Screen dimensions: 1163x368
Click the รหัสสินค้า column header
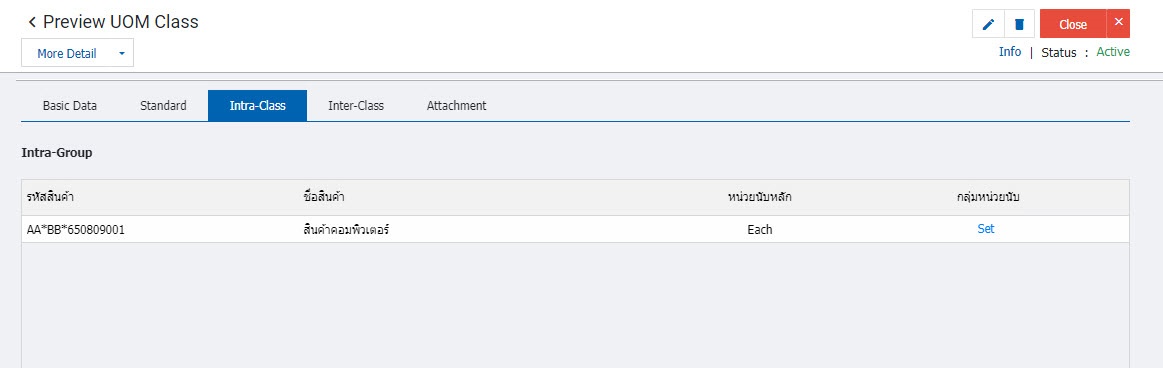coord(50,197)
